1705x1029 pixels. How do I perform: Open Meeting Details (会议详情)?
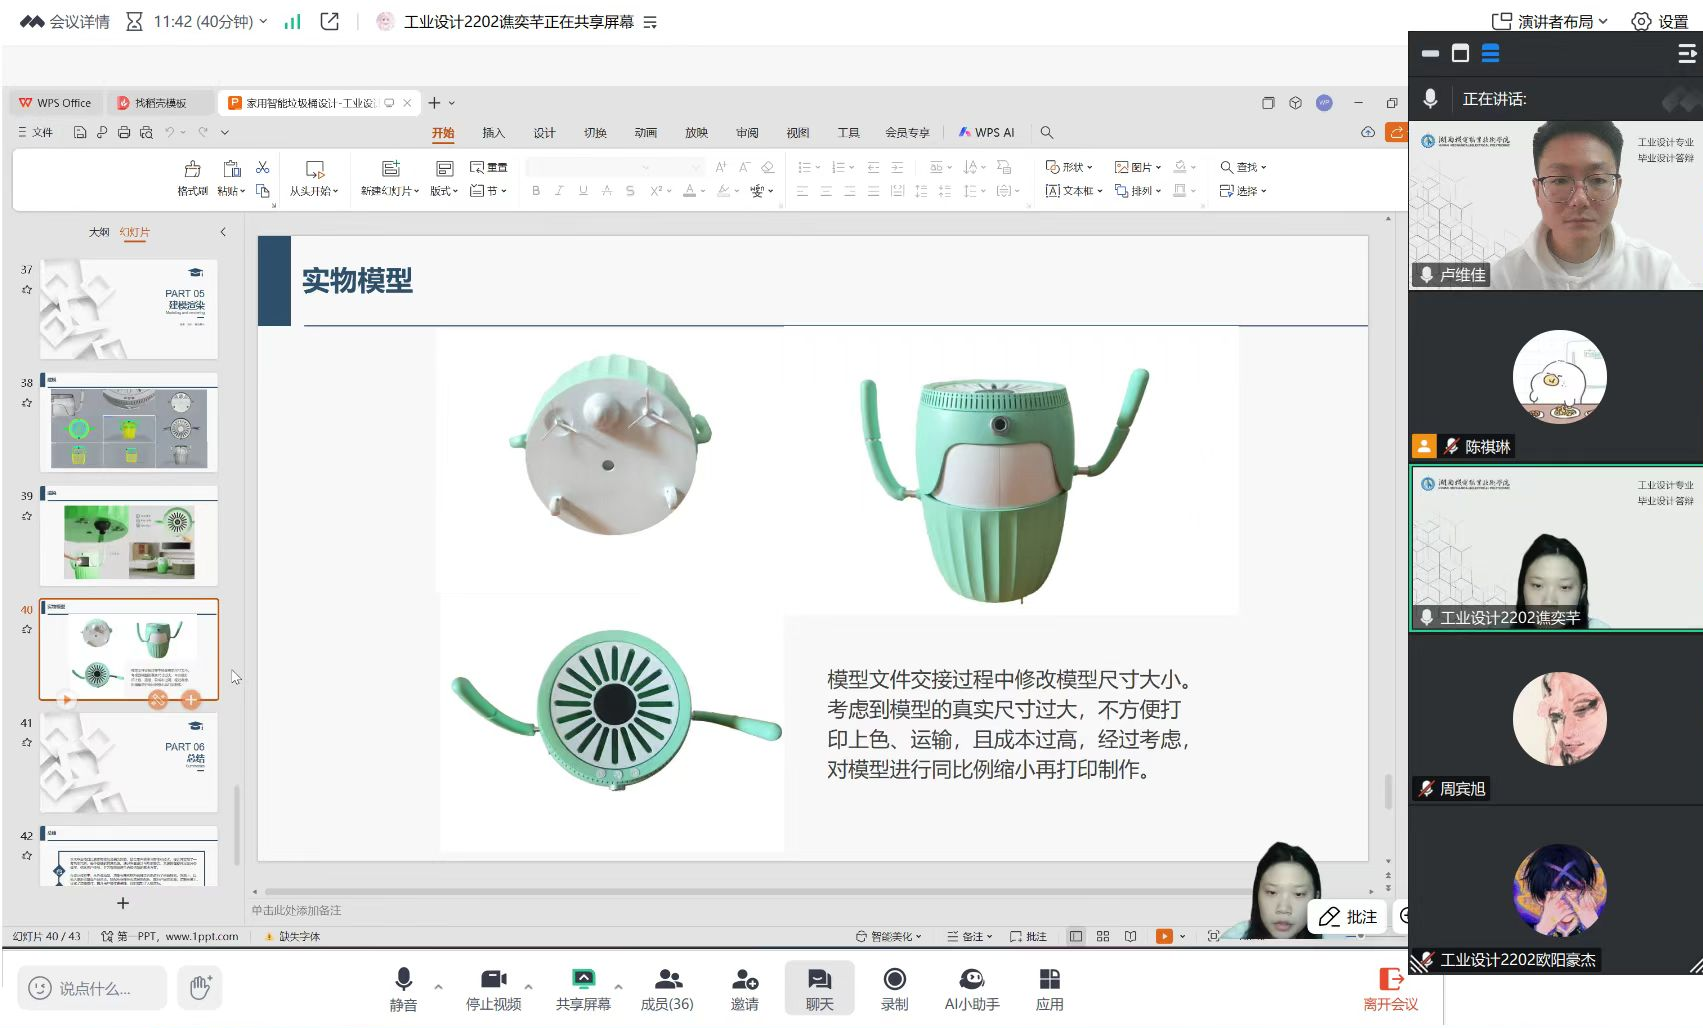tap(65, 21)
